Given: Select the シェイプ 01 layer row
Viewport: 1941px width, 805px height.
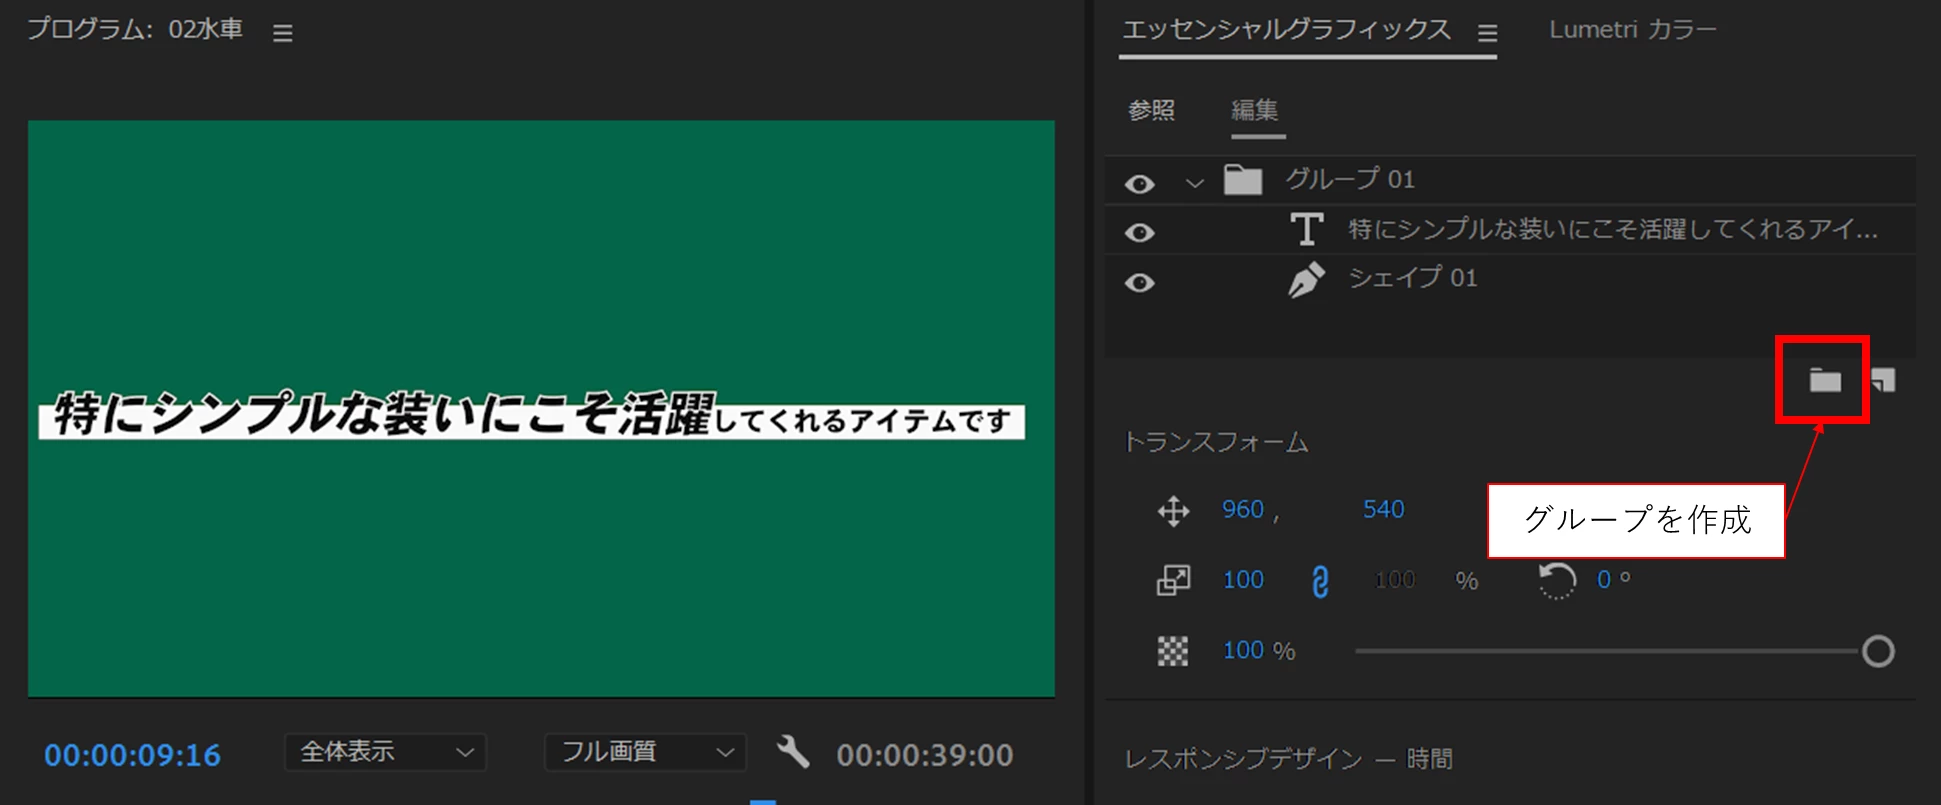Looking at the screenshot, I should pyautogui.click(x=1511, y=279).
